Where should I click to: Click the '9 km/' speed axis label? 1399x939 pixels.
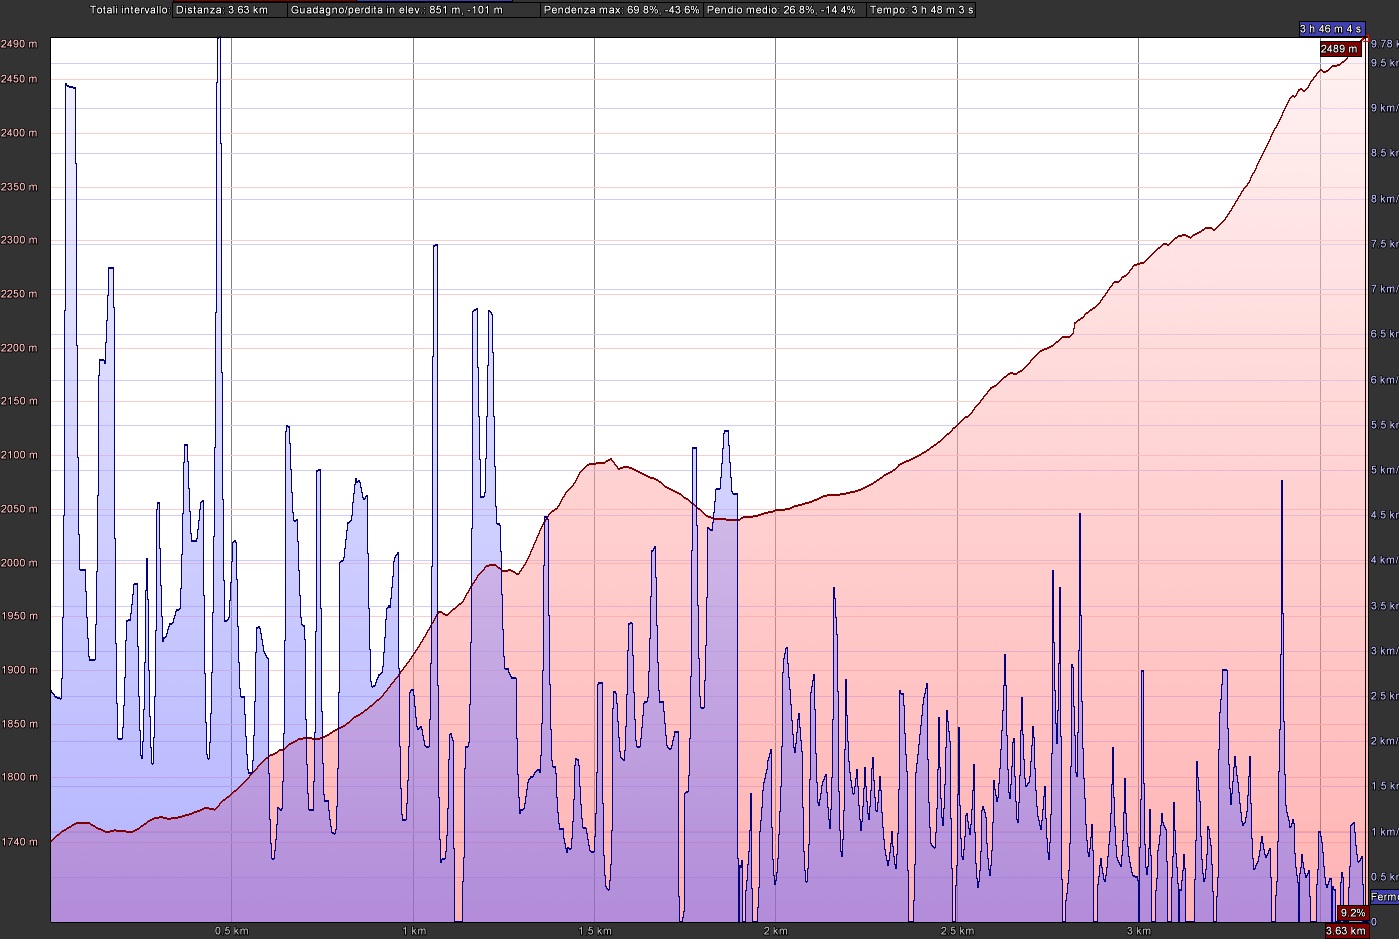point(1384,108)
